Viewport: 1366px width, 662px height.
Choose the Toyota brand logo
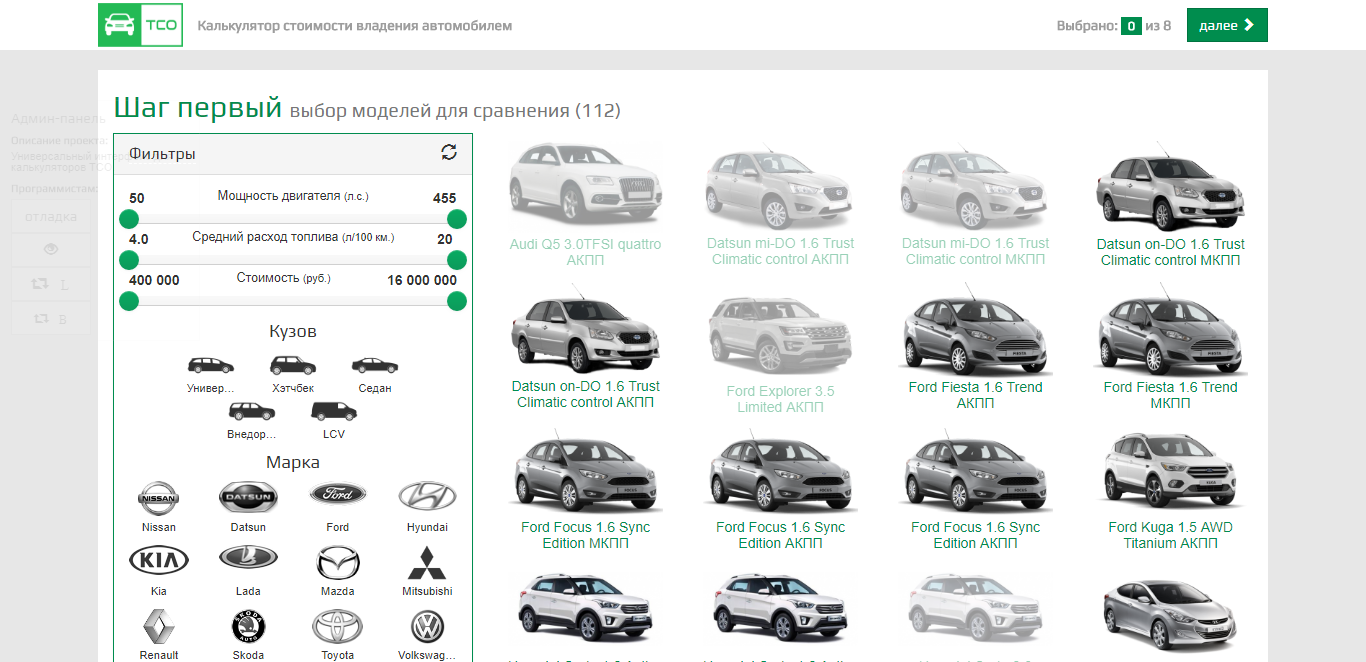338,626
